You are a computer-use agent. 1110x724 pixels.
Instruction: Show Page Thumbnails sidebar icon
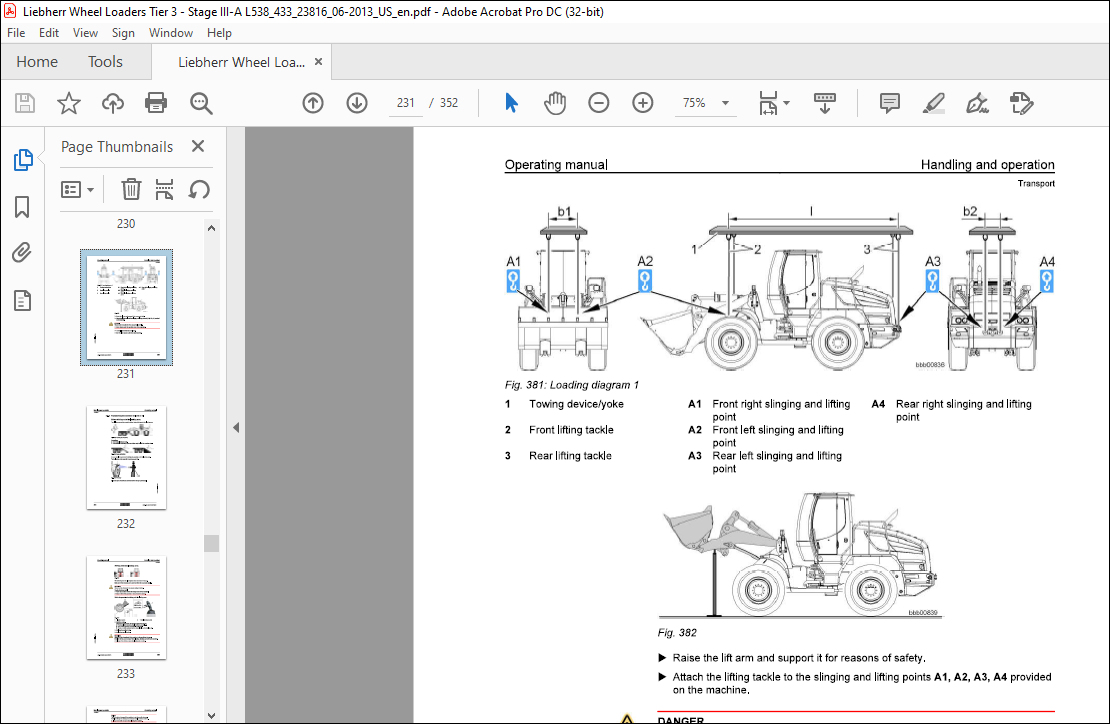(23, 160)
